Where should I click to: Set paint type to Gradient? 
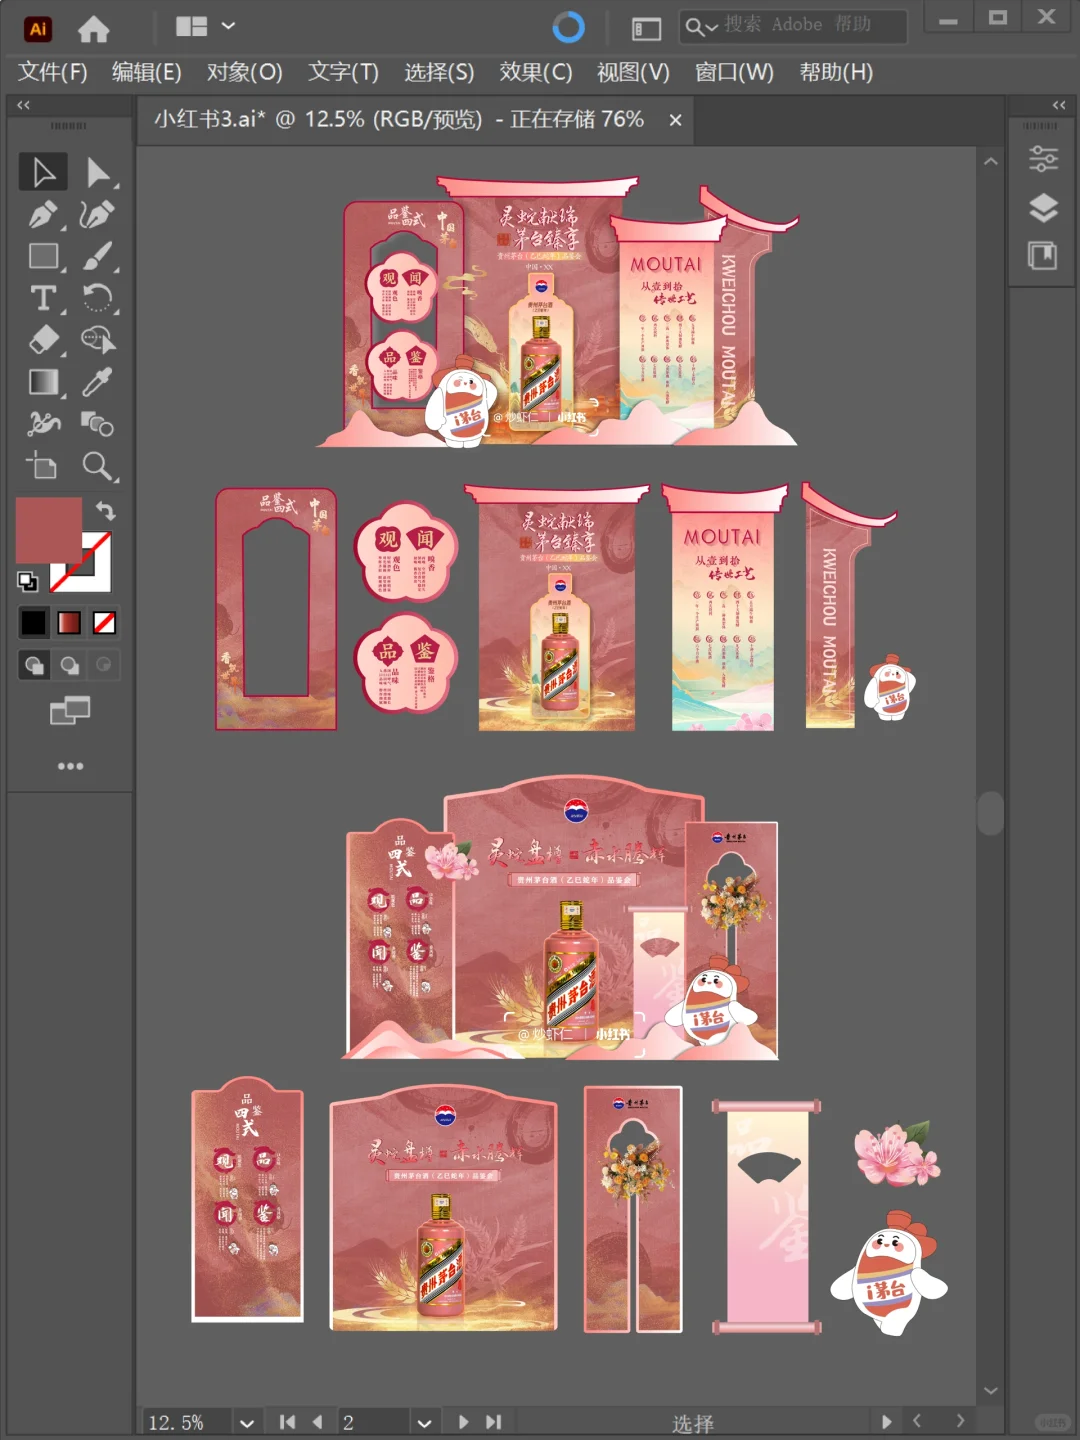pyautogui.click(x=69, y=623)
